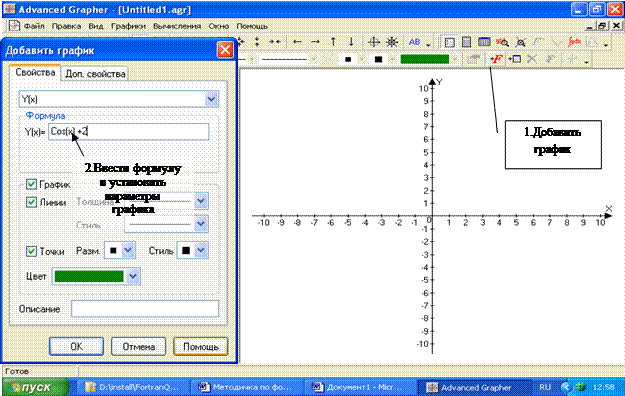Expand the points Стиль dropdown
The height and width of the screenshot is (396, 625).
200,250
